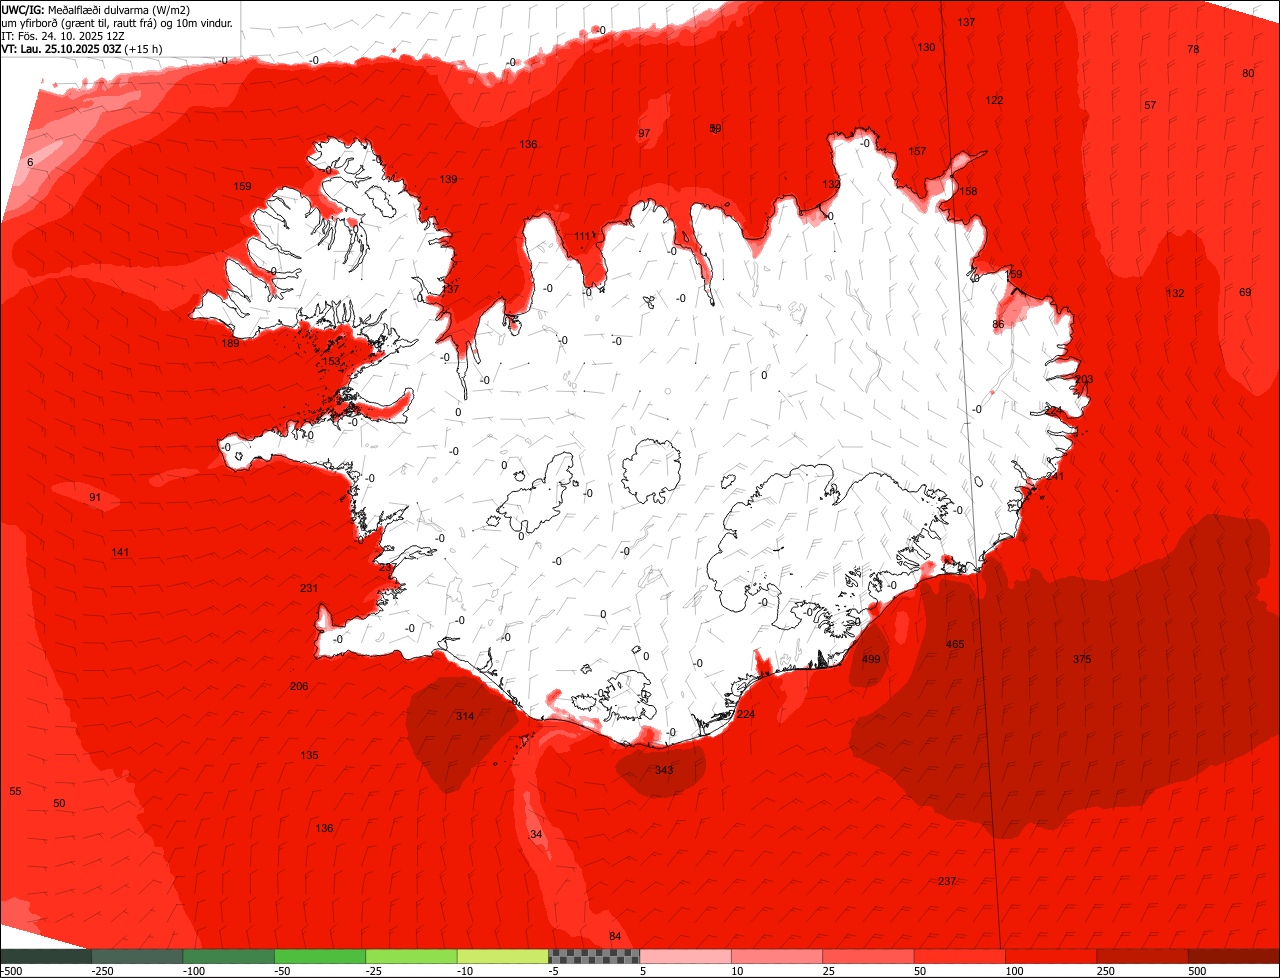Click the flux value 55 at the left edge
This screenshot has height=978, width=1280.
pyautogui.click(x=15, y=791)
